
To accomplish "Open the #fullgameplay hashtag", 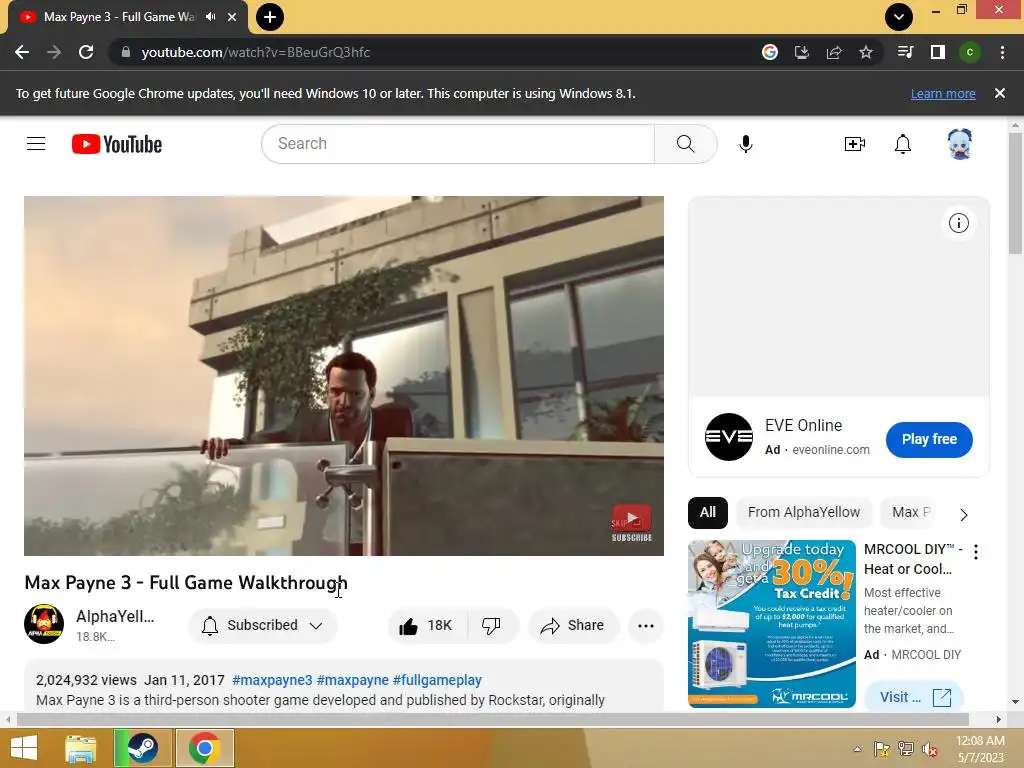I will click(x=437, y=680).
